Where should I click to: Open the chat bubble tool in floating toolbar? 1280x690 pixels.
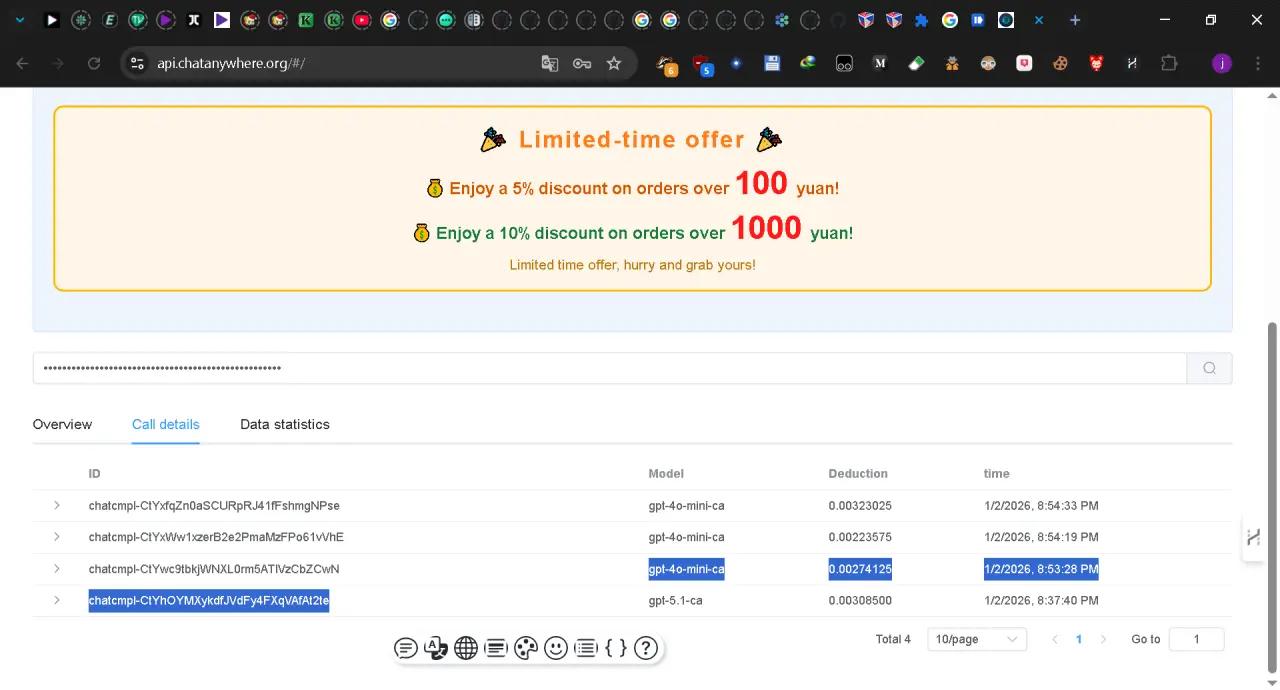click(406, 648)
